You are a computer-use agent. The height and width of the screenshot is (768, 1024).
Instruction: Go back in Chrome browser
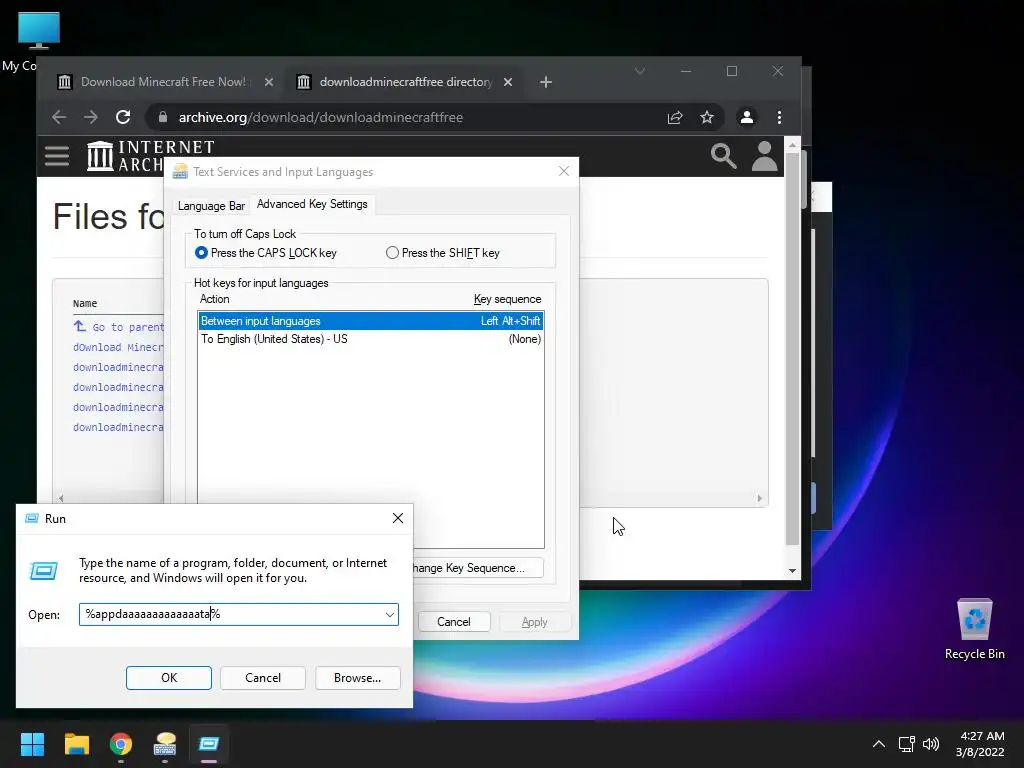click(x=59, y=117)
